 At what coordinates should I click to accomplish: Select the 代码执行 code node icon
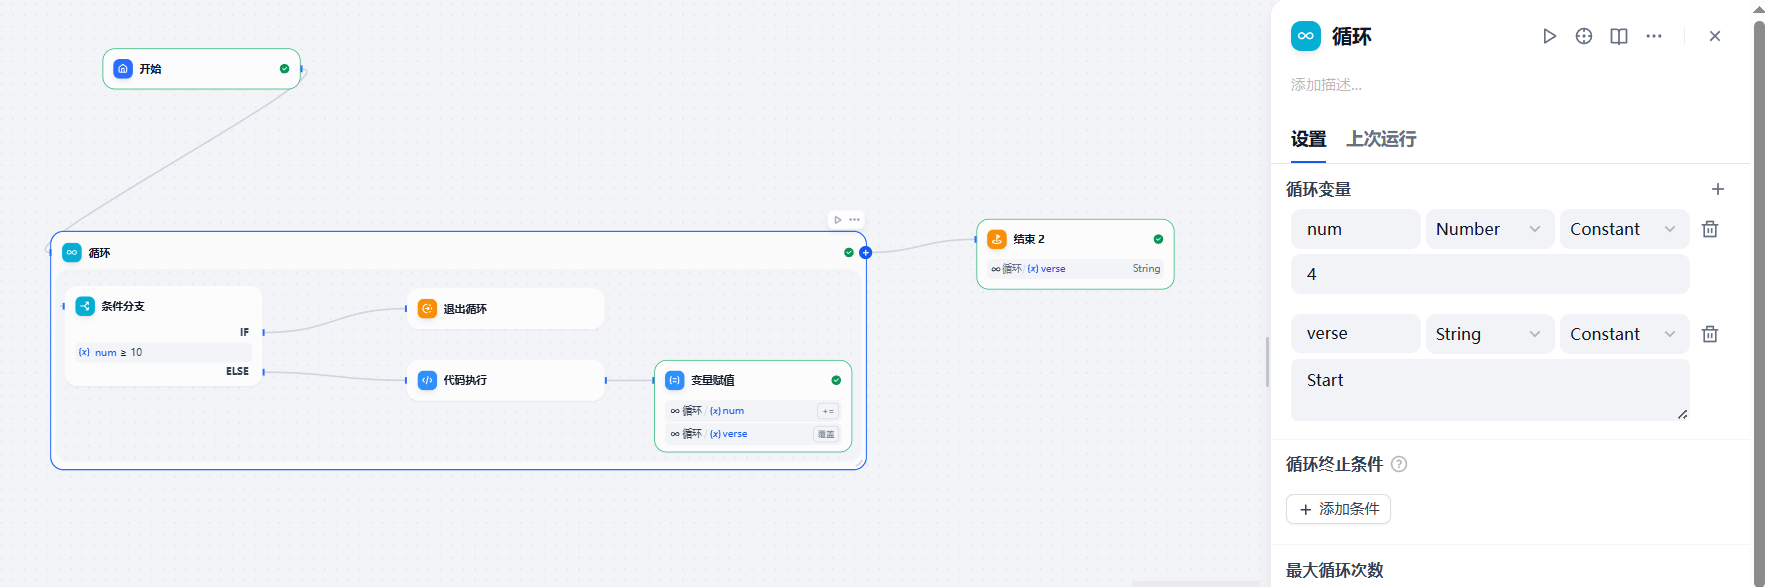[x=427, y=380]
